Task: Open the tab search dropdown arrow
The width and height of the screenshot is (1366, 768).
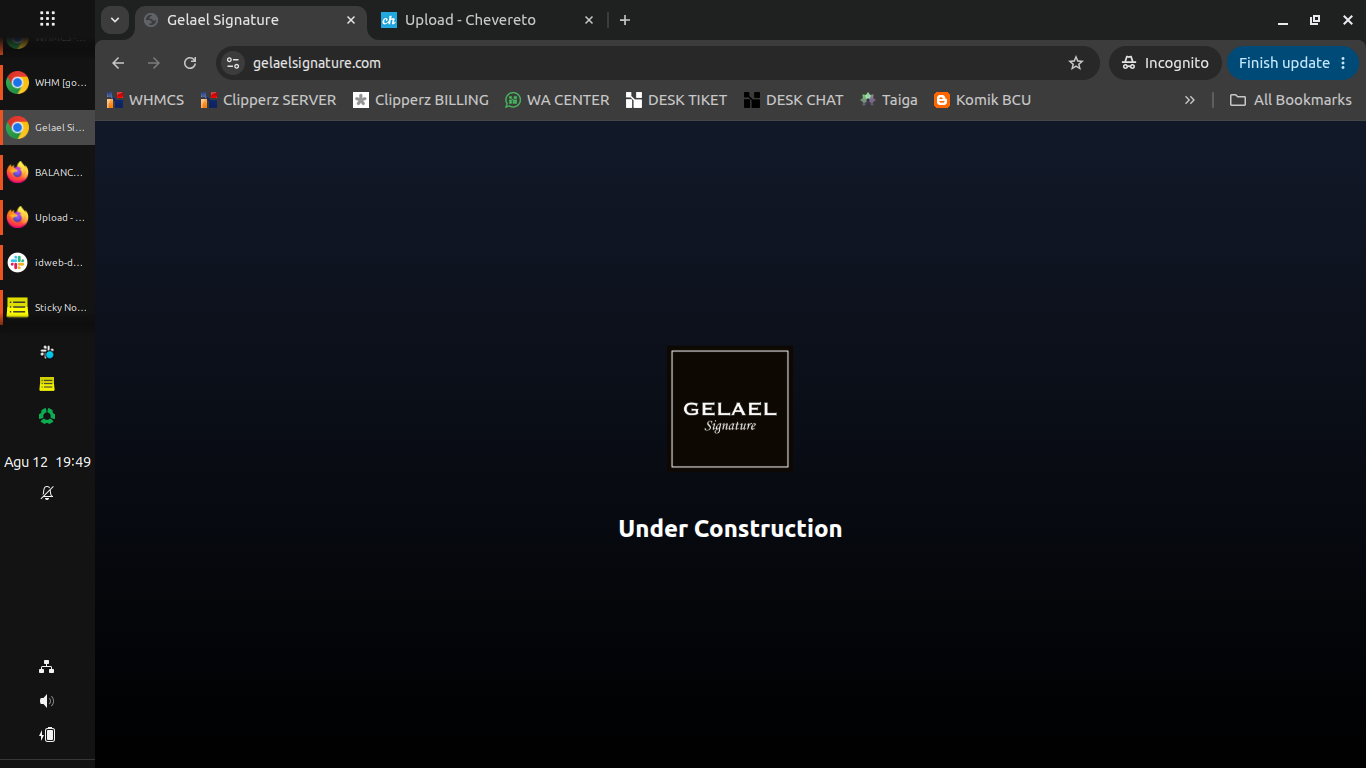Action: click(115, 20)
